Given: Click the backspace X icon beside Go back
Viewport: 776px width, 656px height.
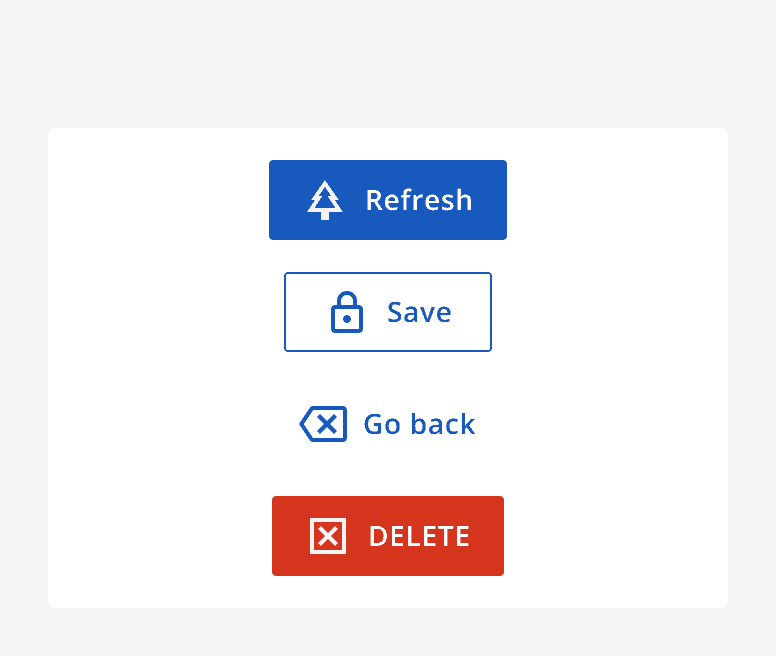Looking at the screenshot, I should [x=324, y=424].
